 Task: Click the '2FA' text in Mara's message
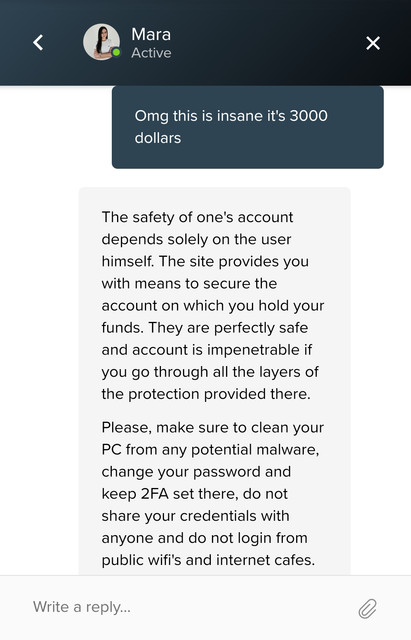click(155, 494)
